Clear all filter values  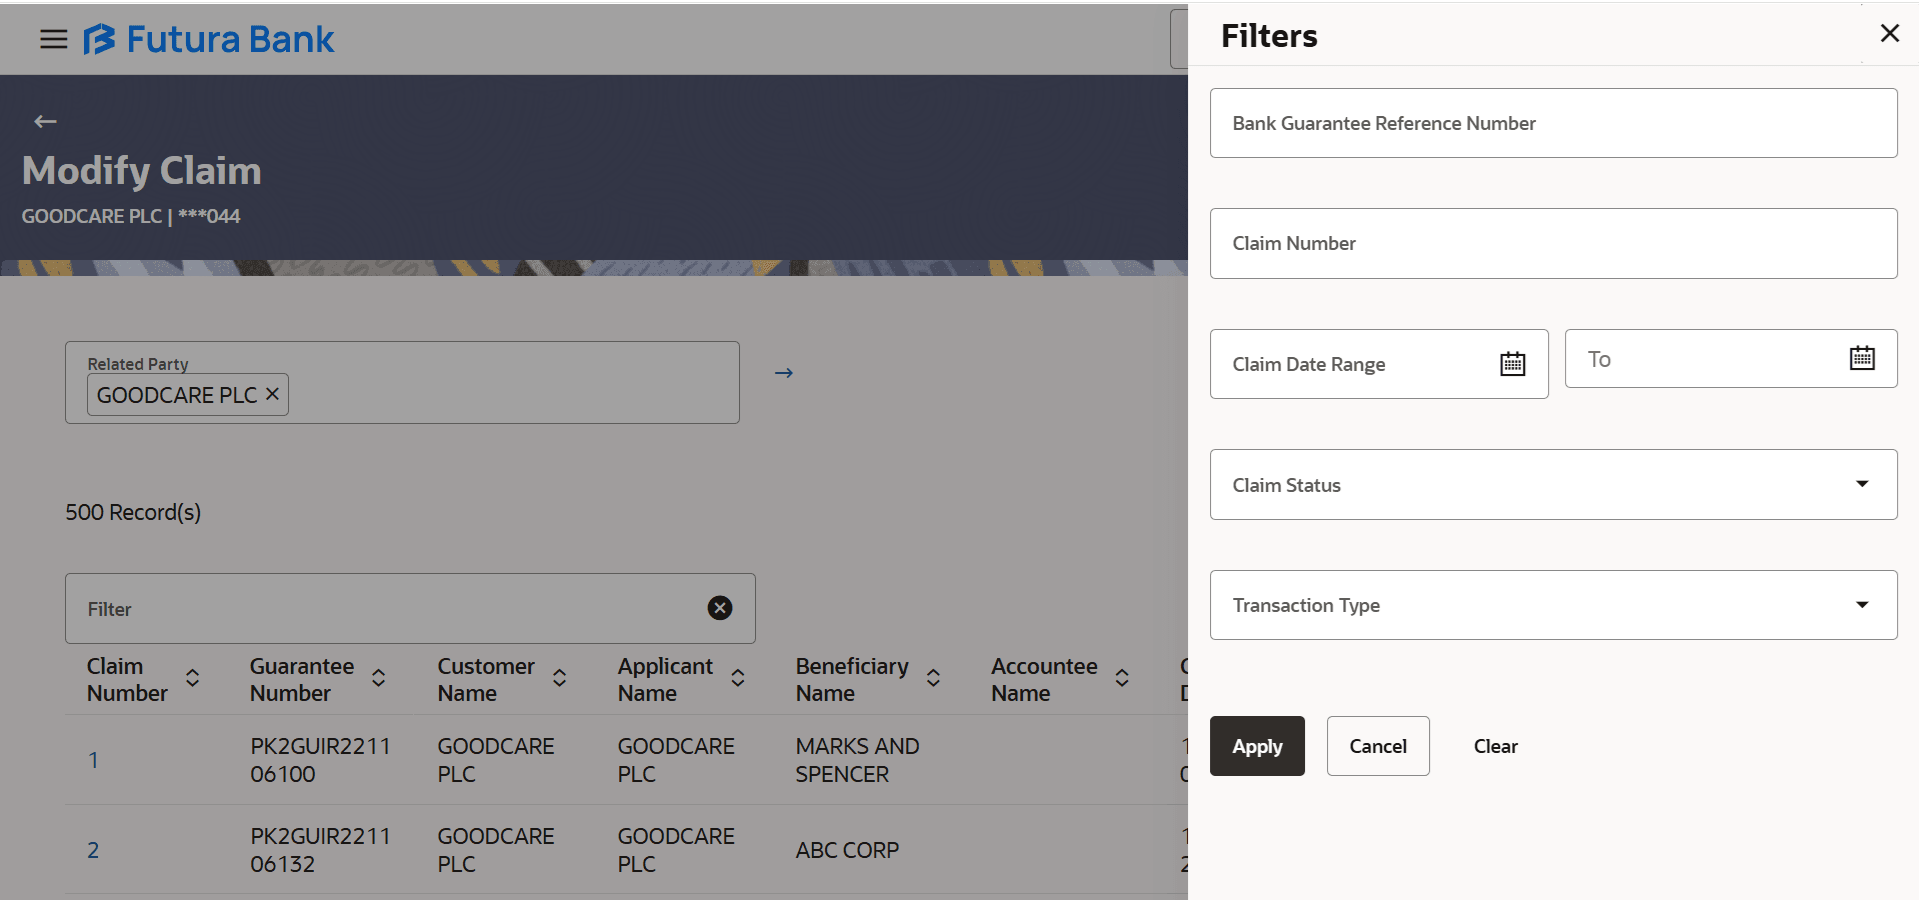point(1494,746)
